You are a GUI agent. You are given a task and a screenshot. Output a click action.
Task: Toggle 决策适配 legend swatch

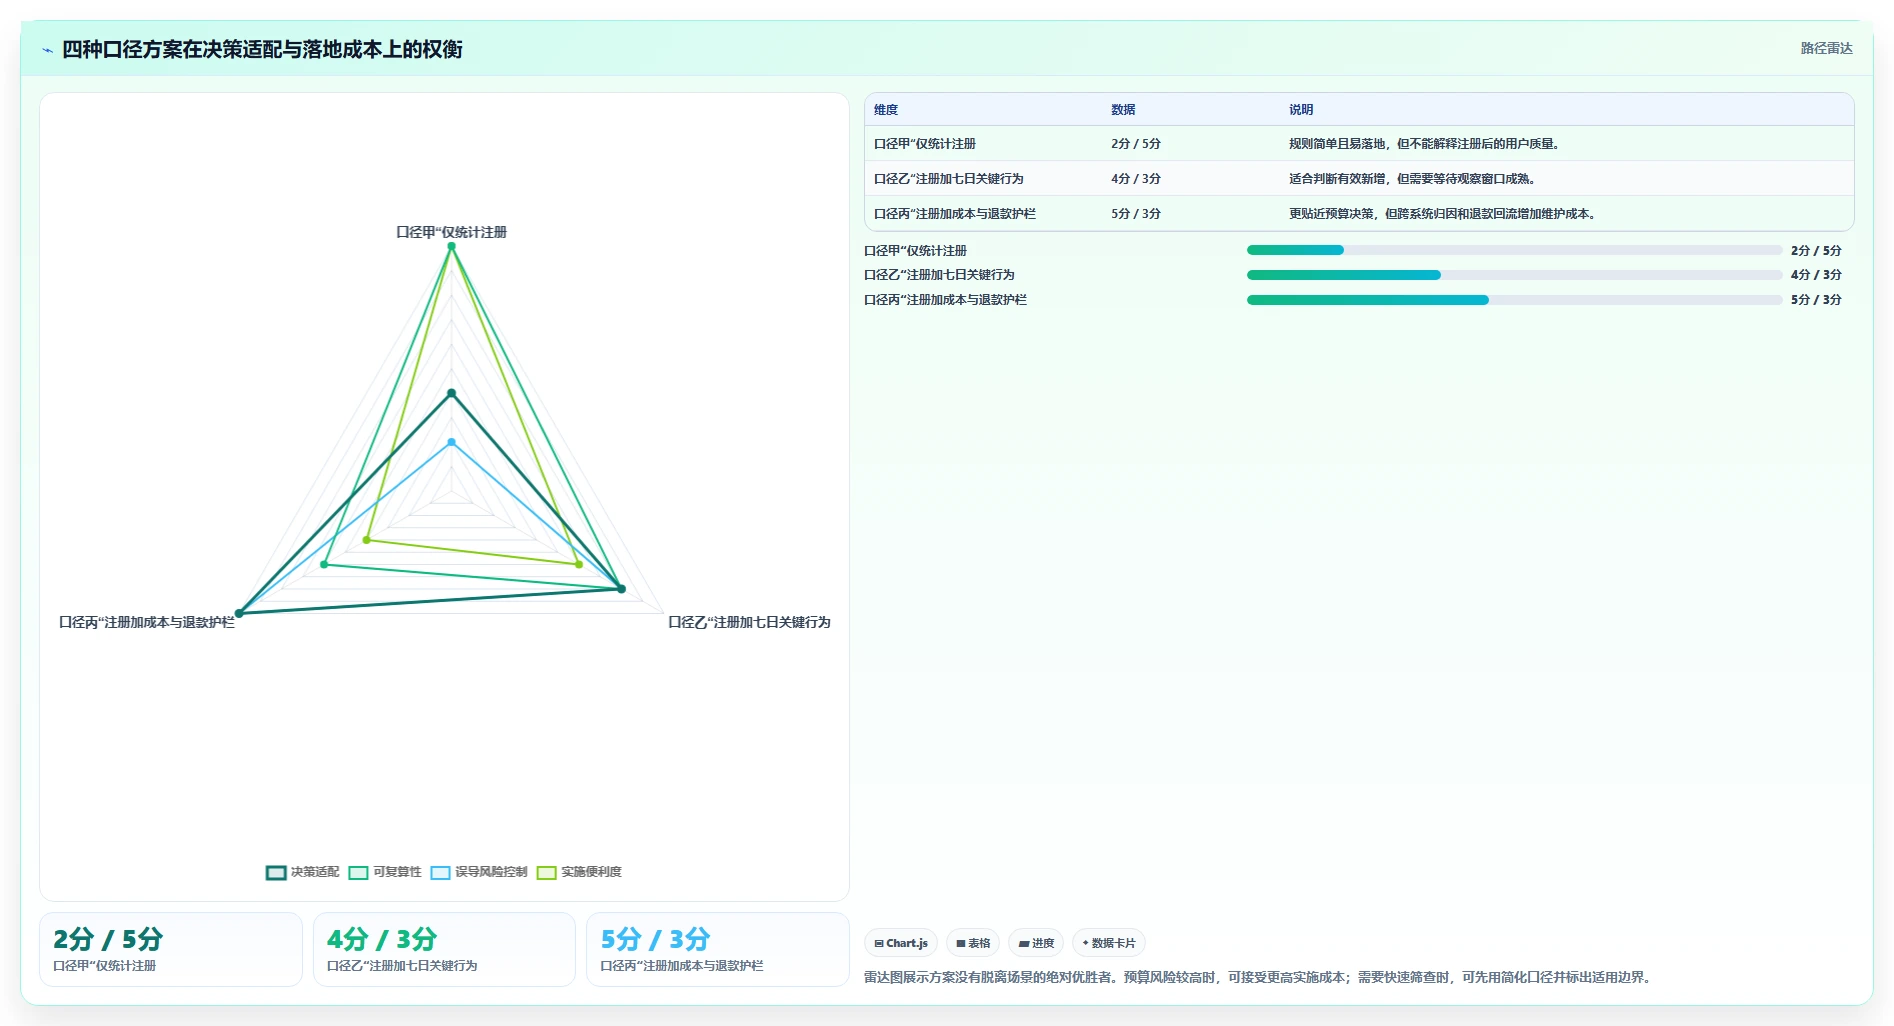coord(276,872)
